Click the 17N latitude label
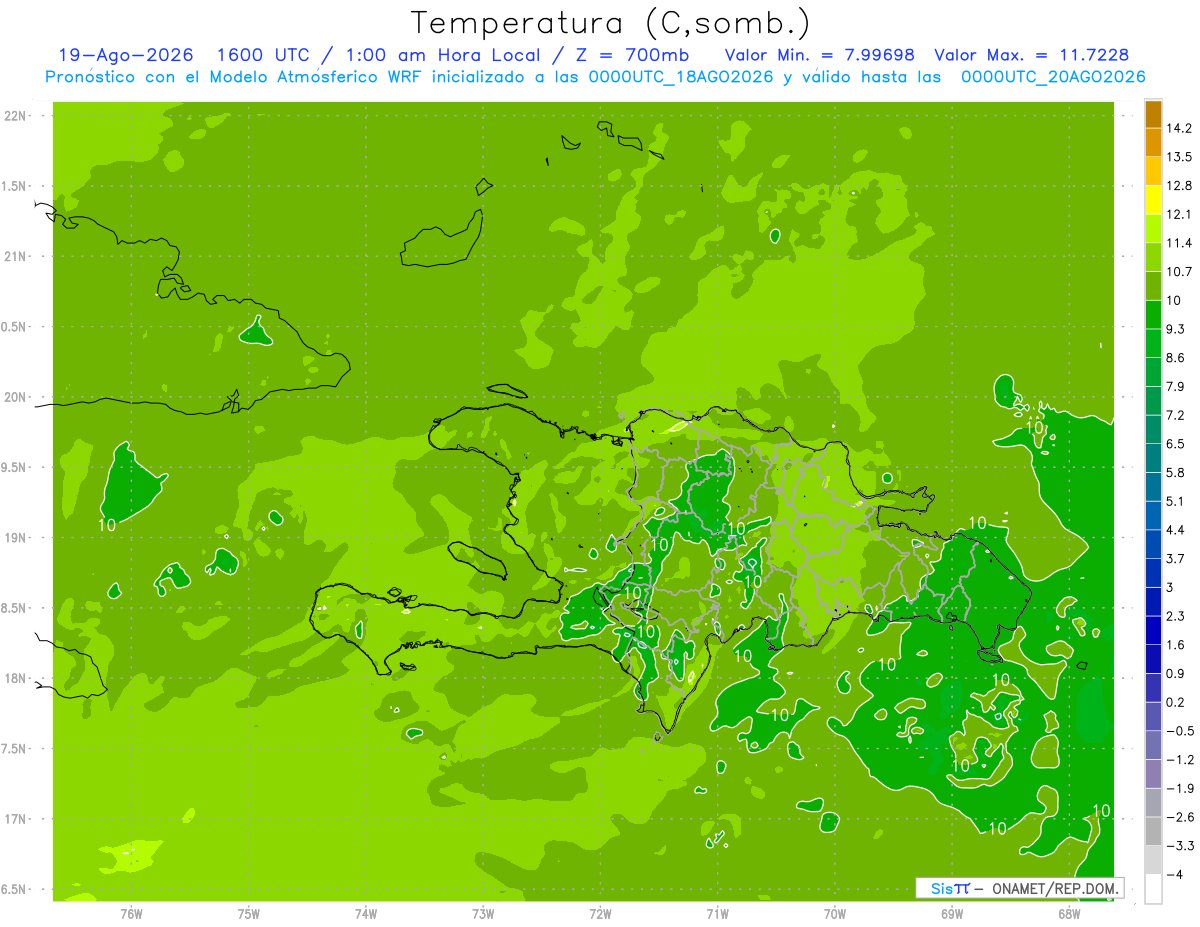Viewport: 1200px width, 927px height. pos(16,819)
